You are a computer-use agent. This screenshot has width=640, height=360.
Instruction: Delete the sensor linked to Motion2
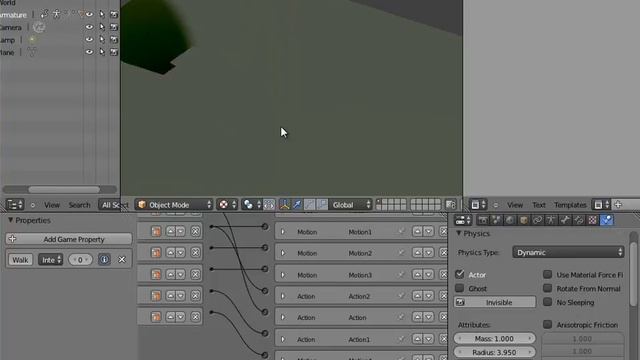[x=196, y=253]
